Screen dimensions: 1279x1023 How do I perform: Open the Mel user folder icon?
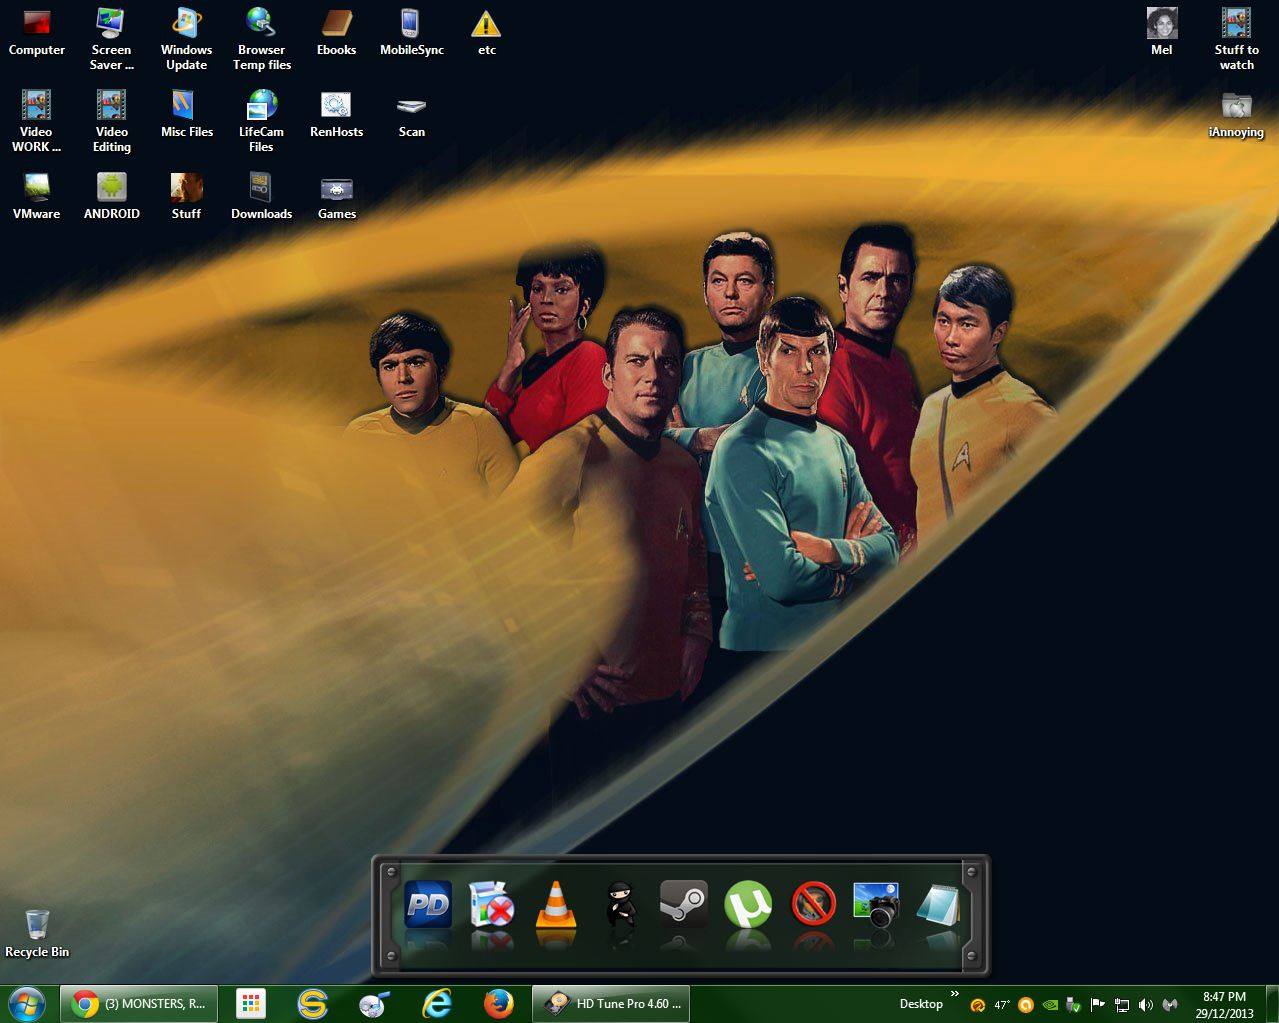pyautogui.click(x=1161, y=32)
